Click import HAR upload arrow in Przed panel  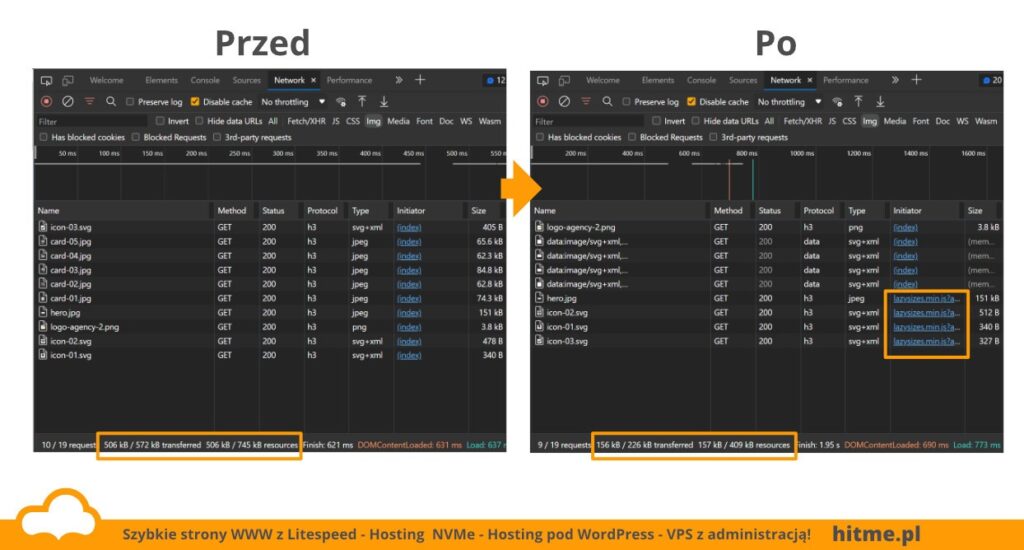point(362,101)
